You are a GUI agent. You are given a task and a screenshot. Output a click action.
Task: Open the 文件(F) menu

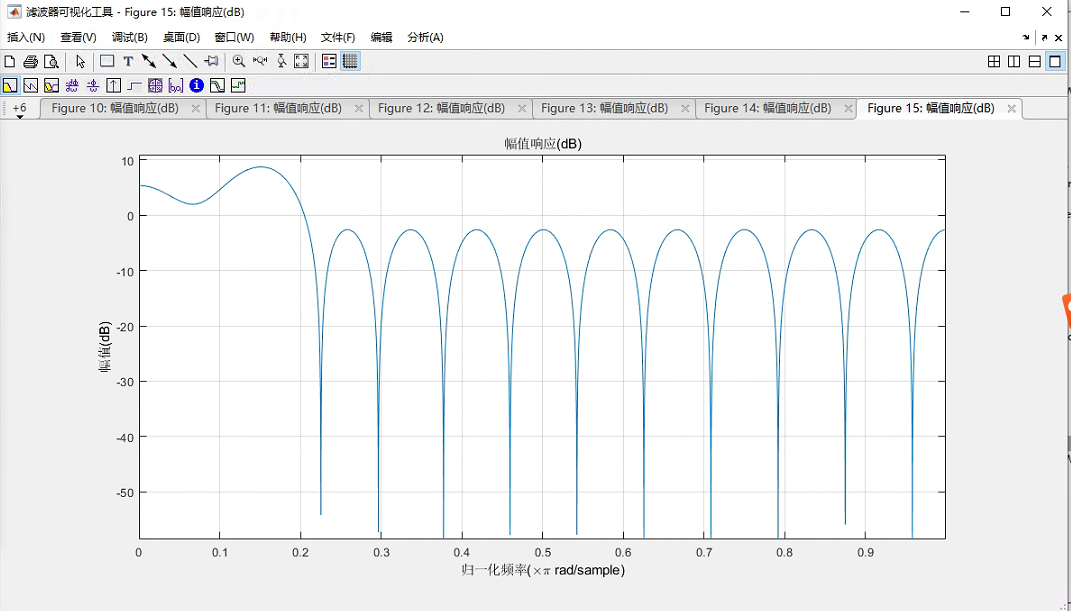338,38
